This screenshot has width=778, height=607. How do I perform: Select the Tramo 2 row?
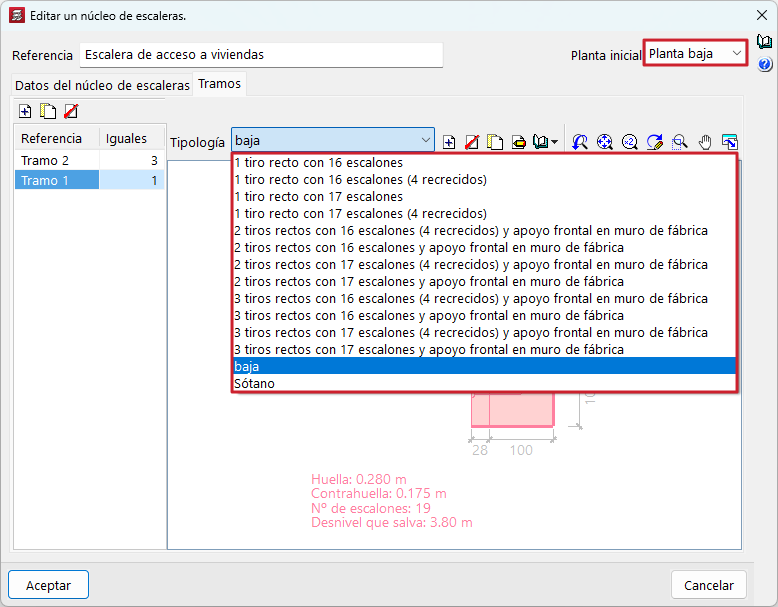[x=89, y=160]
